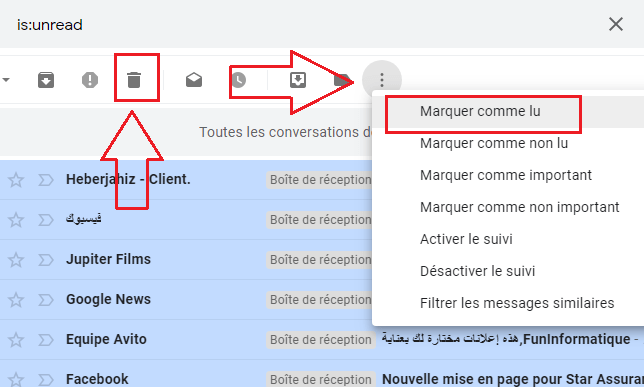Viewport: 644px width, 387px height.
Task: Toggle importance marker for Equipe Avito email
Action: click(46, 340)
